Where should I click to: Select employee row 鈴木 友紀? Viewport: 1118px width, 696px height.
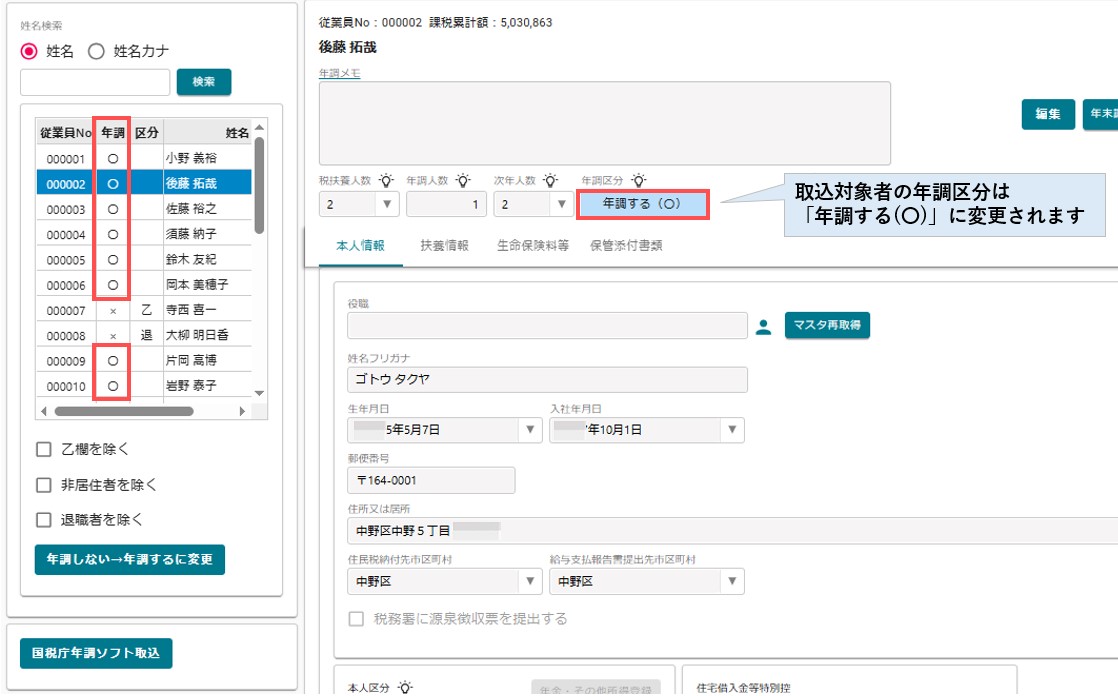(x=144, y=260)
